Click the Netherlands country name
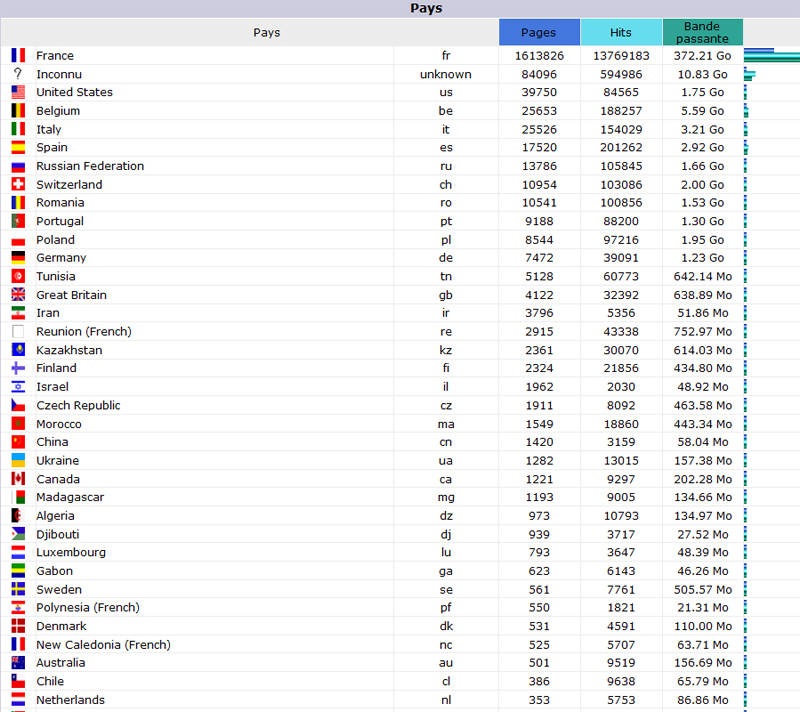800x712 pixels. click(x=70, y=700)
